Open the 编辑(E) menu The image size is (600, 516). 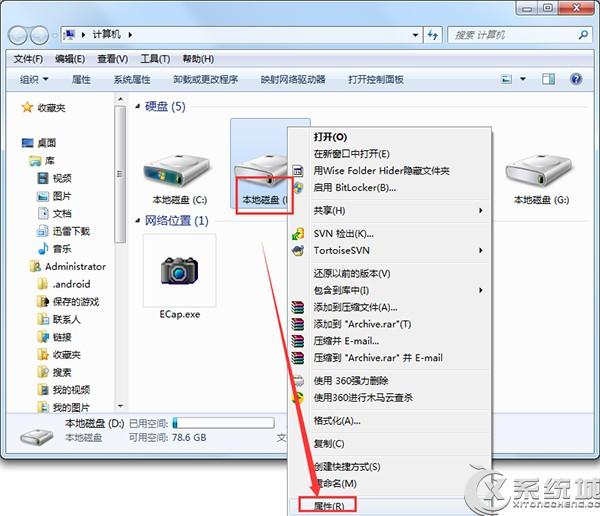point(70,59)
